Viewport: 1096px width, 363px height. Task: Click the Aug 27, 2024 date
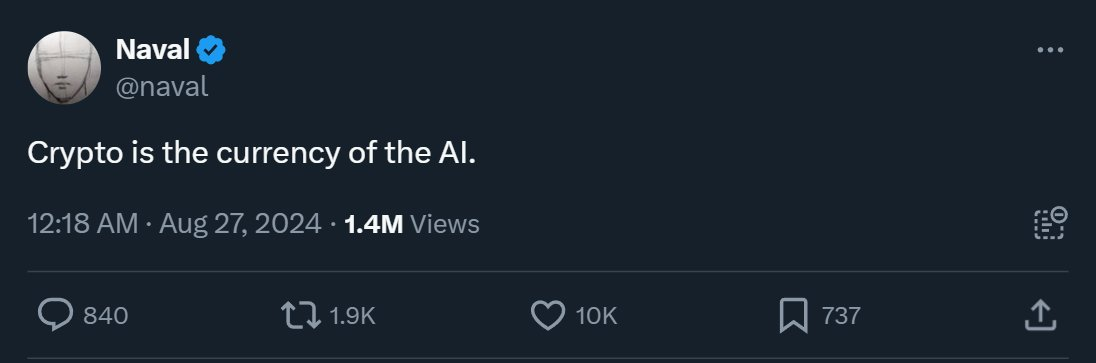[240, 224]
